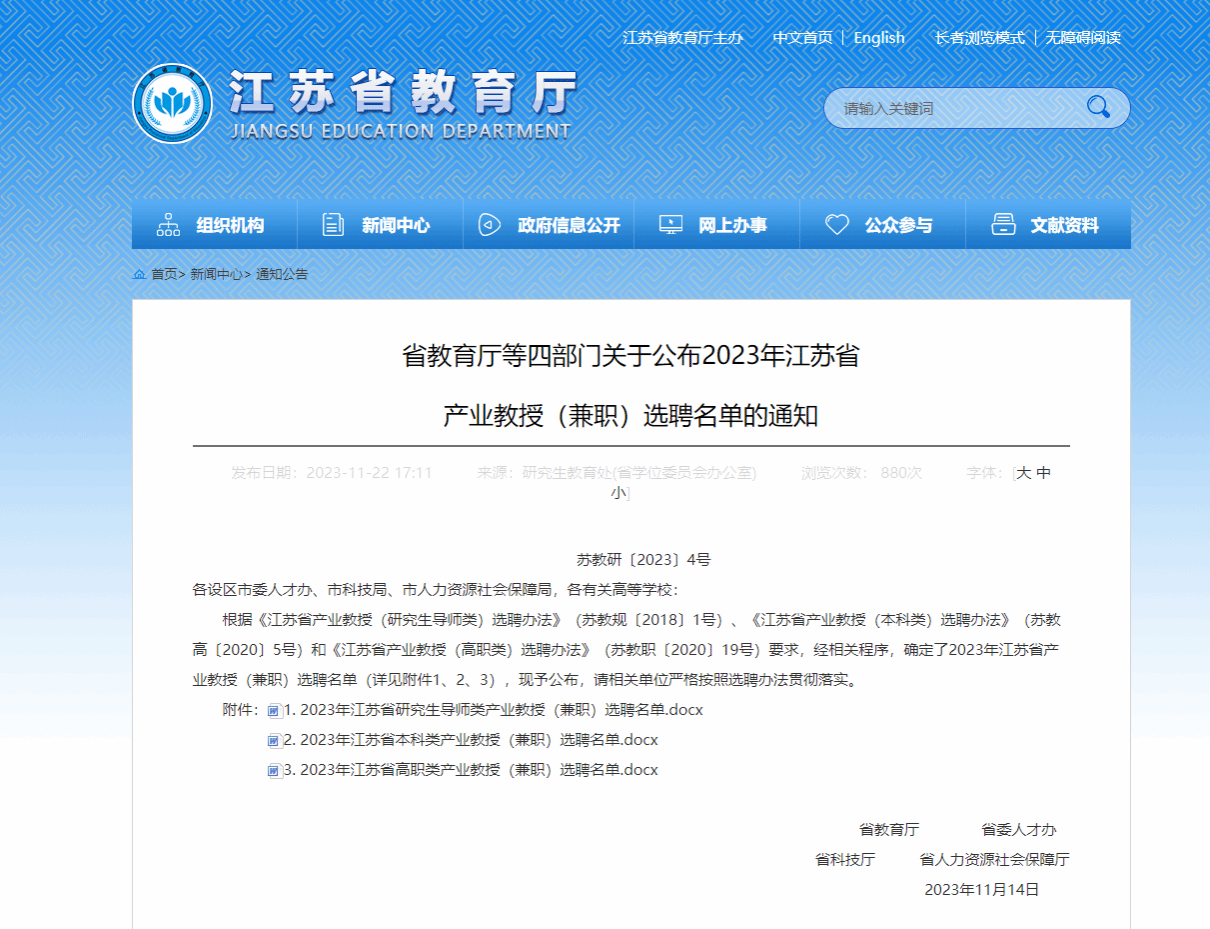Click the 公众参与 heart icon
This screenshot has width=1210, height=929.
(837, 225)
